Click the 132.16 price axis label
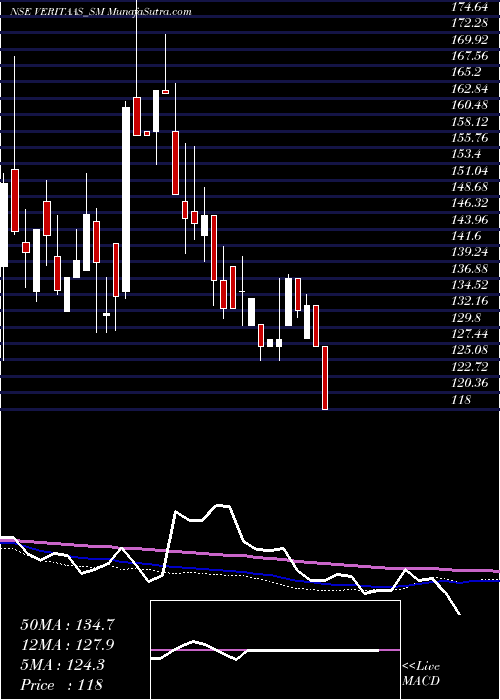 tap(468, 301)
